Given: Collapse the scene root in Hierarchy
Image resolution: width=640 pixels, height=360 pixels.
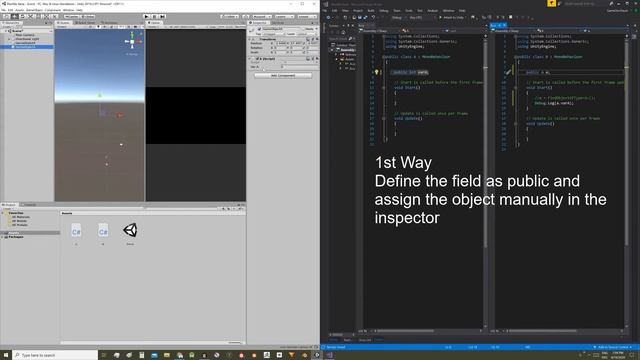Looking at the screenshot, I should (x=6, y=31).
